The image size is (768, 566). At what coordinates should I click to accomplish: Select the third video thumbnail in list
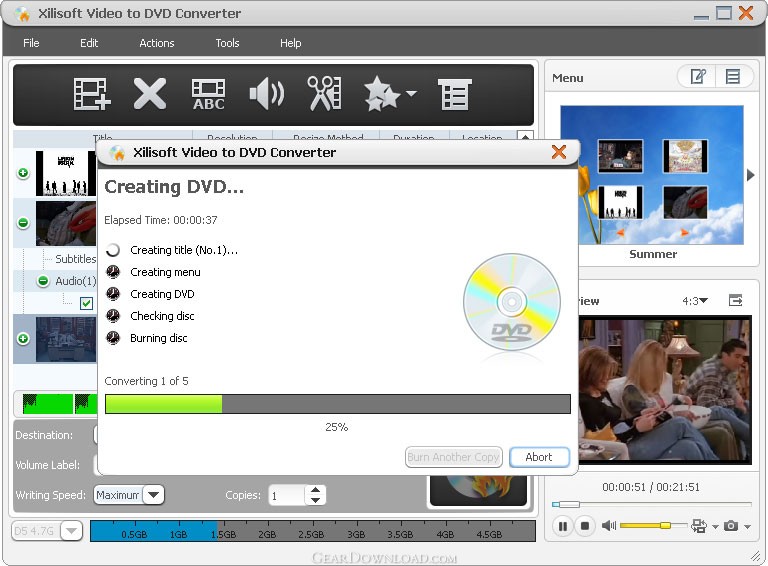tap(66, 339)
